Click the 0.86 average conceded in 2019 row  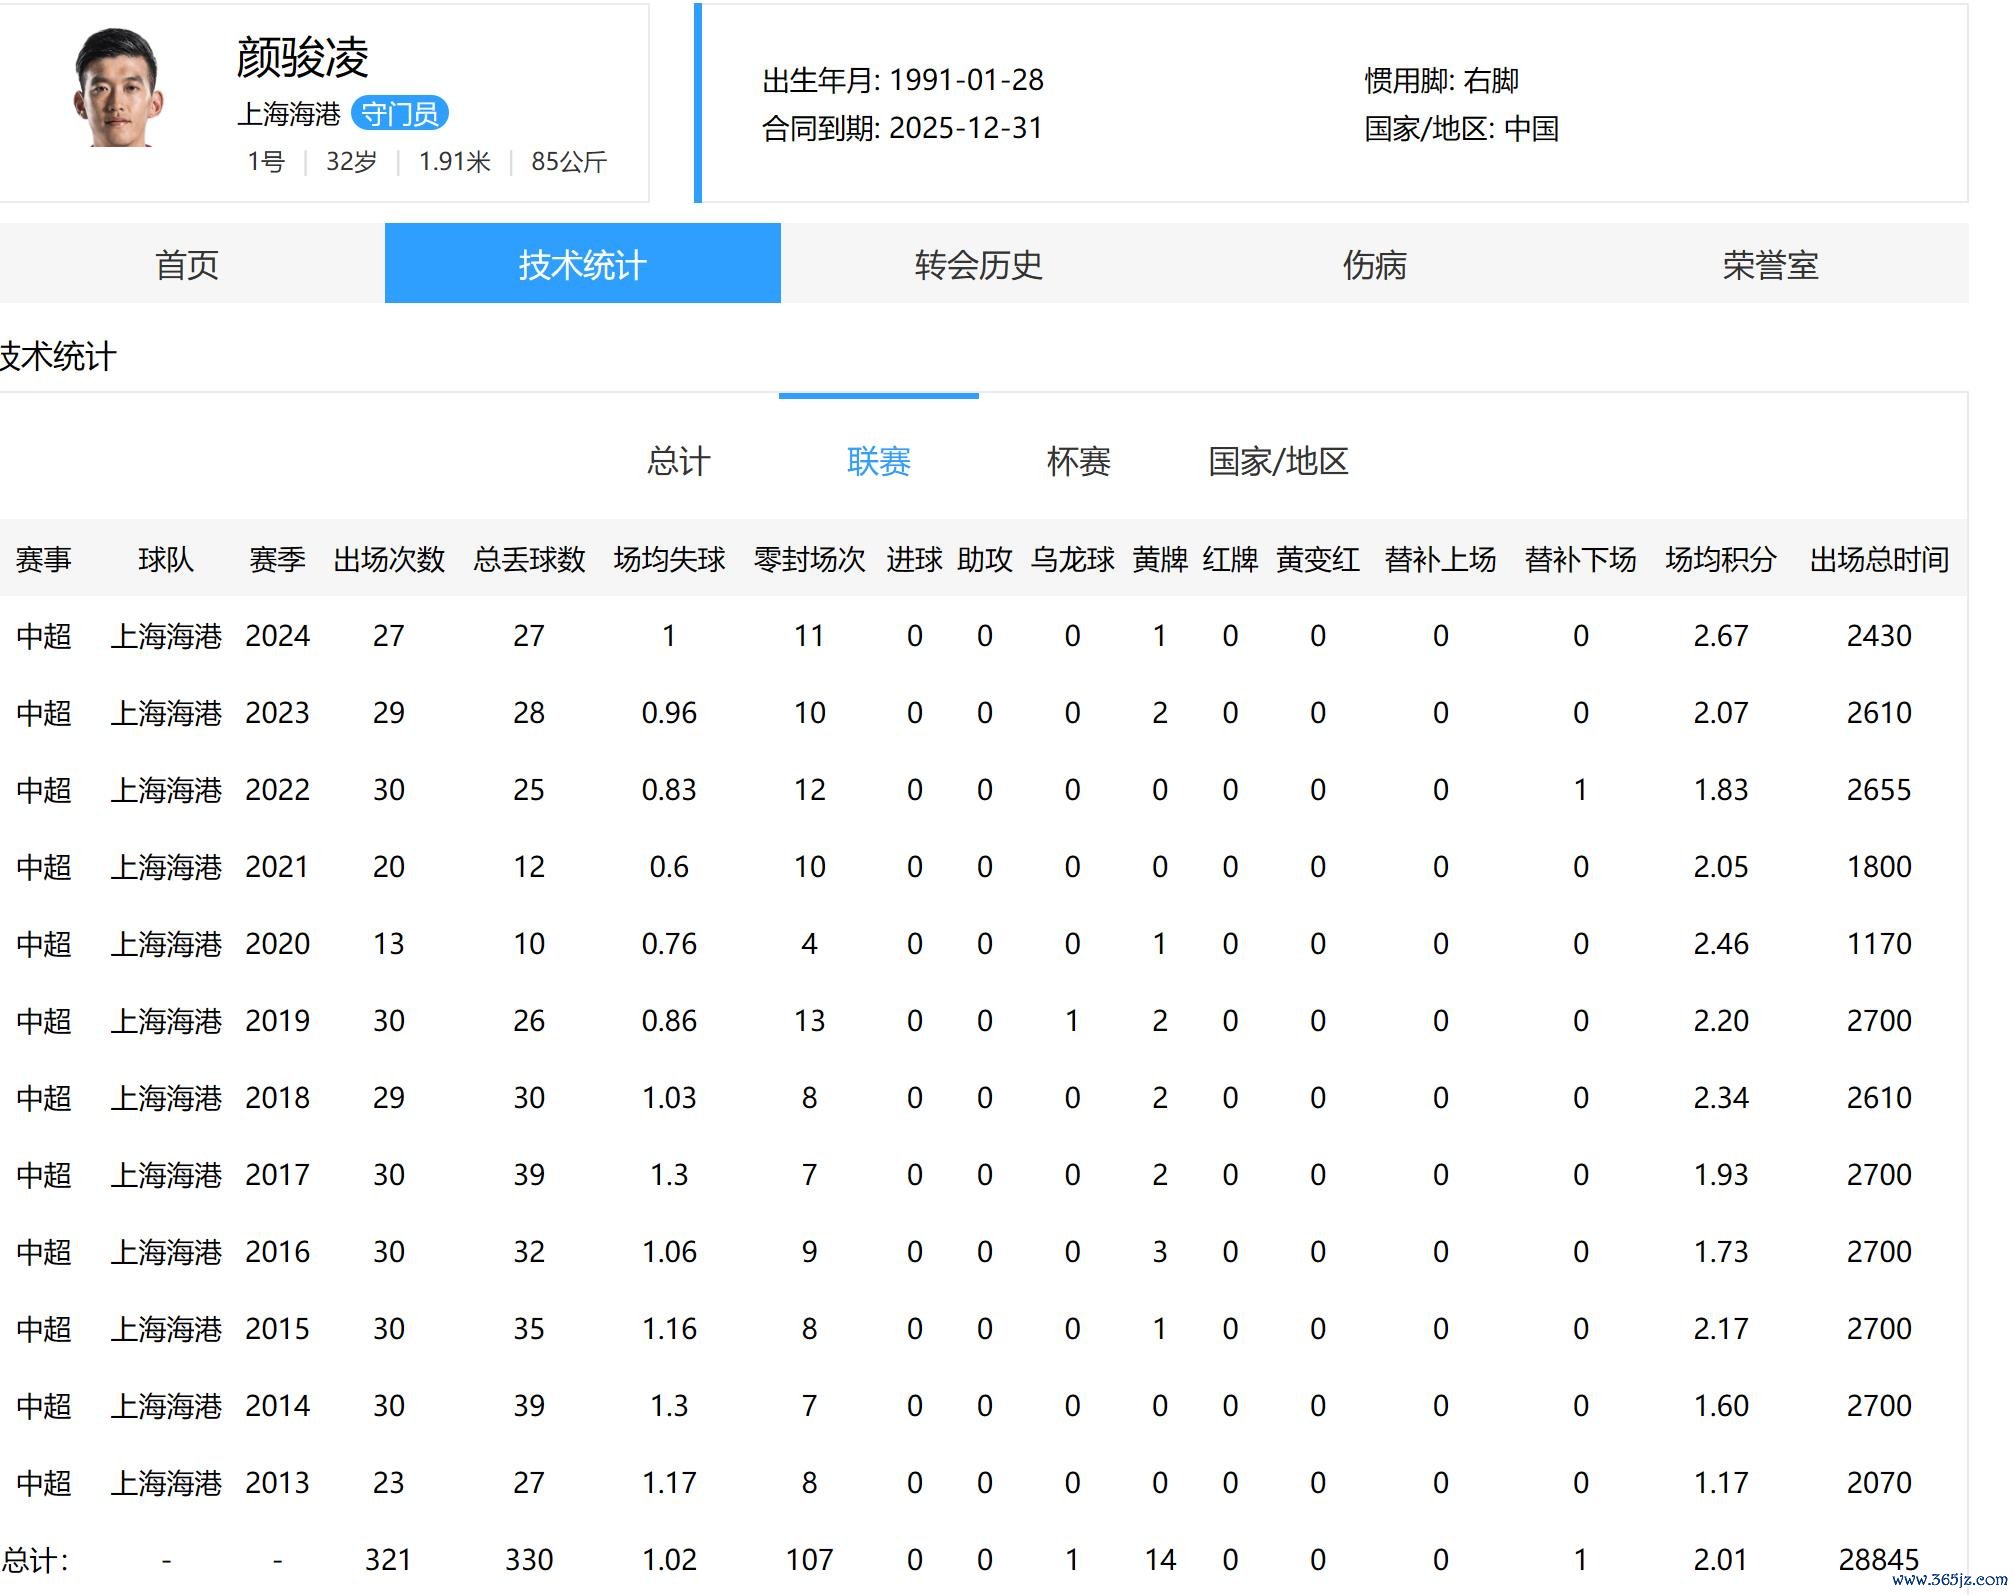[669, 1021]
